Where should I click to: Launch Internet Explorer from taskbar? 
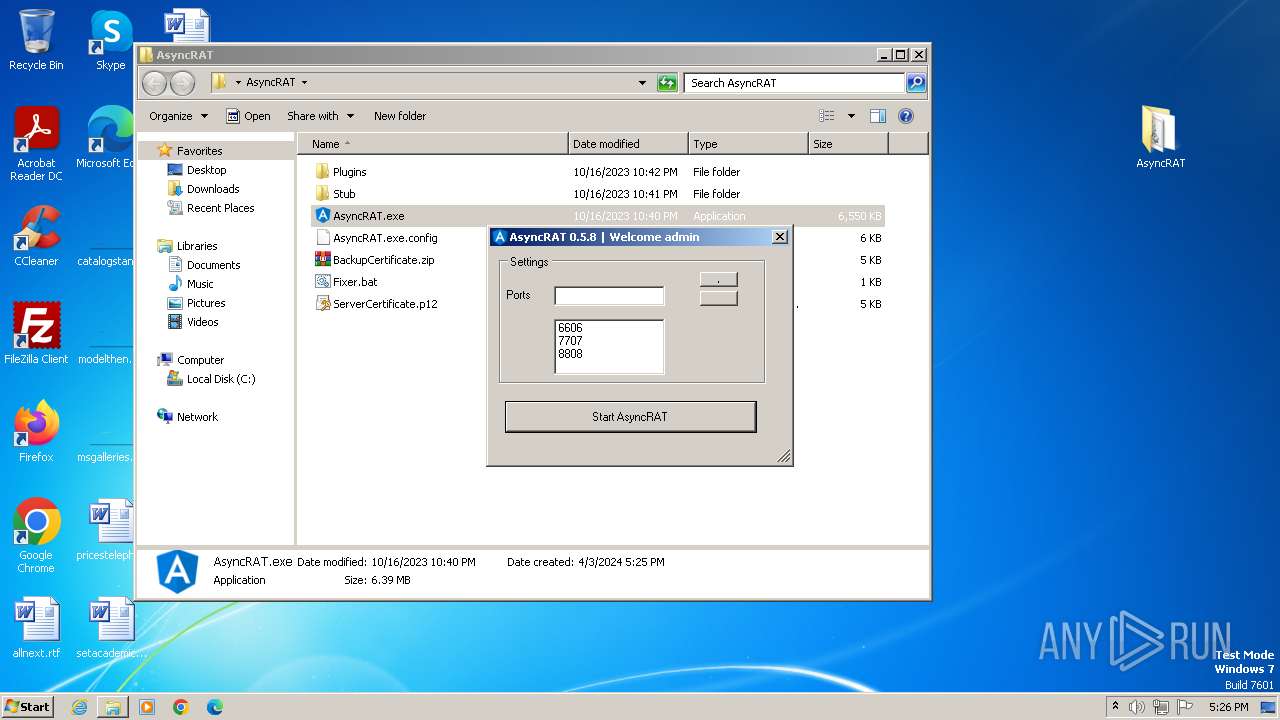(x=79, y=707)
